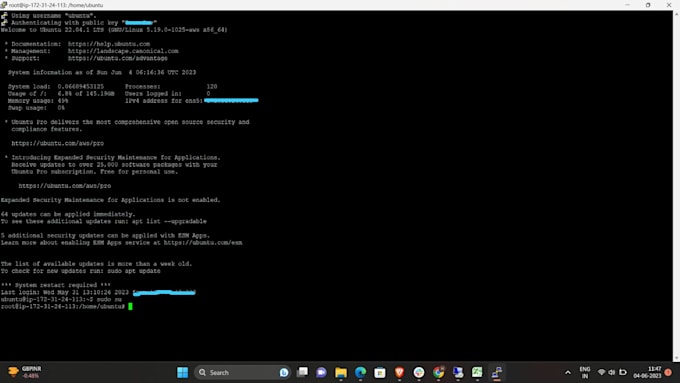Click the terminal's vertical scrollbar track
This screenshot has width=680, height=383.
tap(676, 186)
